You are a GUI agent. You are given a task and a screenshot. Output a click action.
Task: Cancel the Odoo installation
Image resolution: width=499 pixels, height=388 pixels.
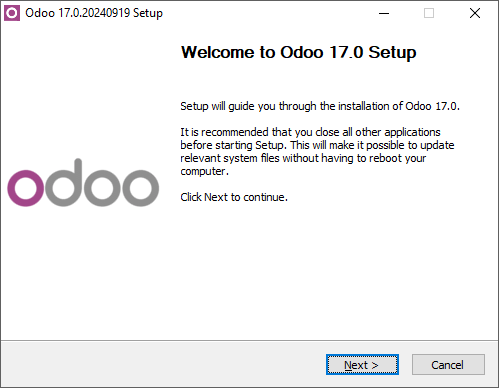pyautogui.click(x=448, y=365)
